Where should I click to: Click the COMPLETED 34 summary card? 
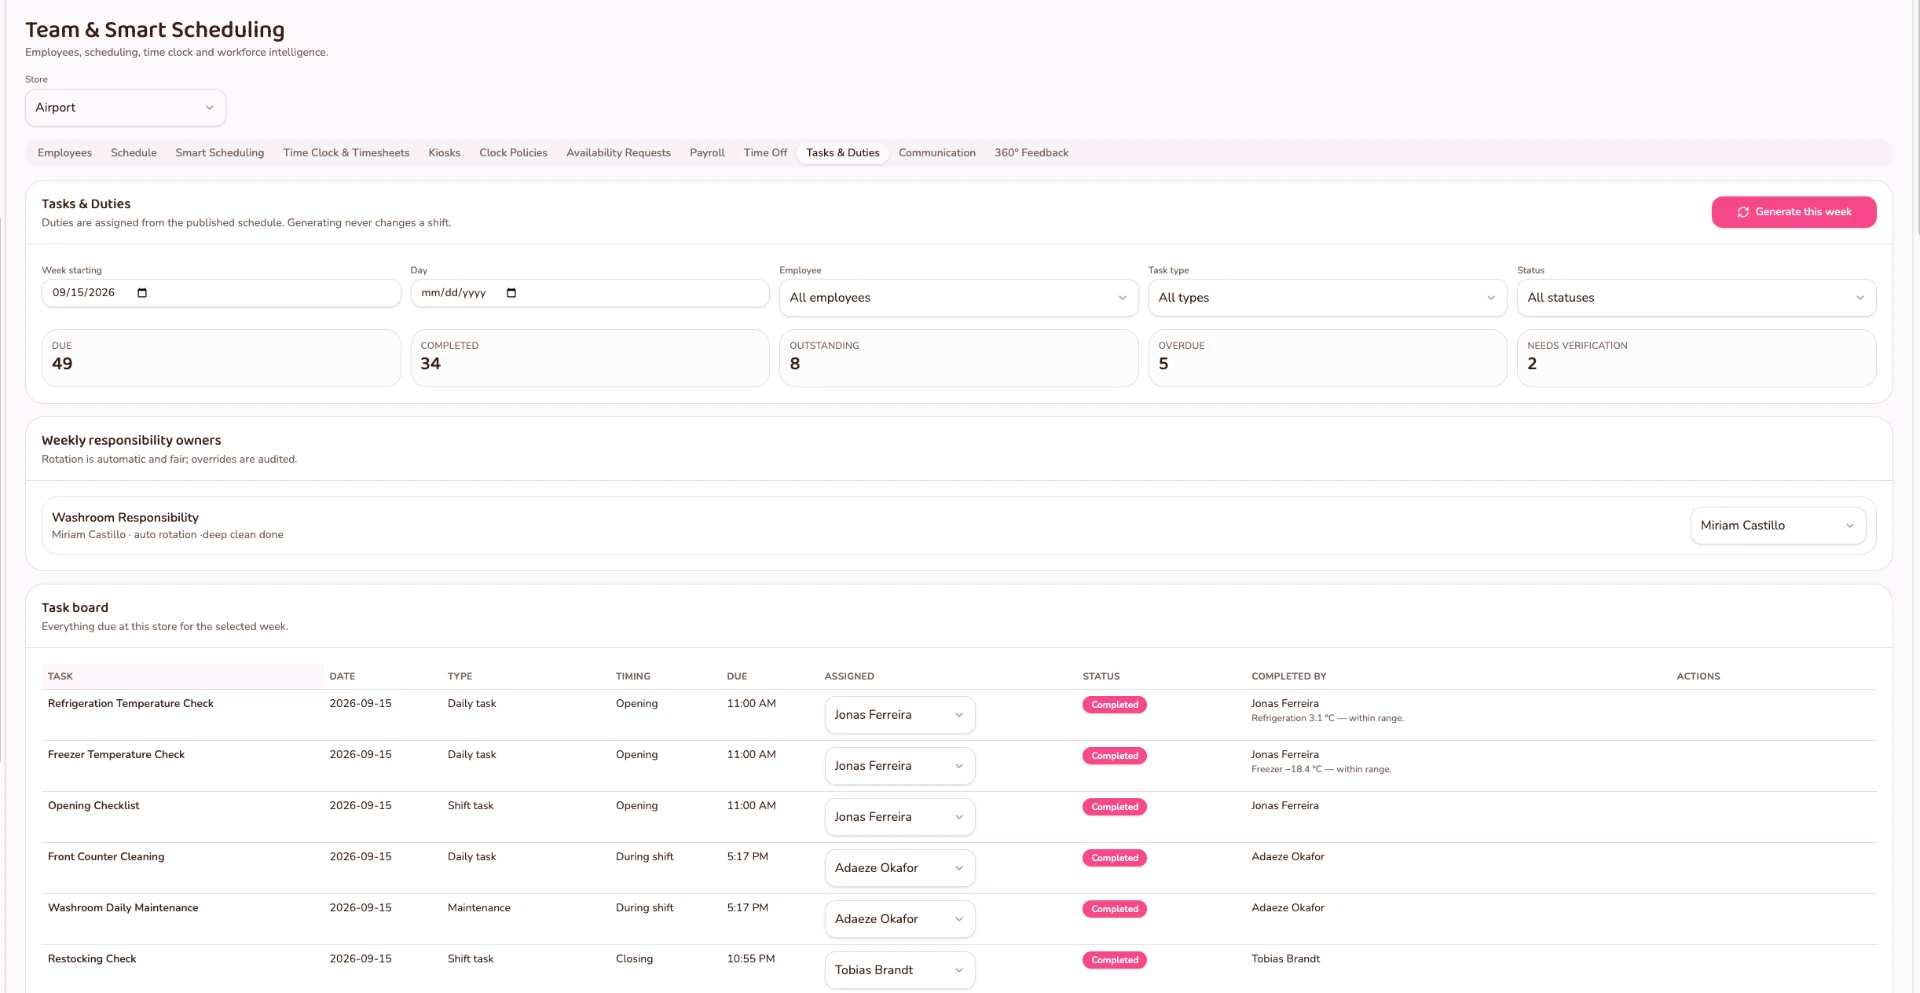click(x=590, y=358)
